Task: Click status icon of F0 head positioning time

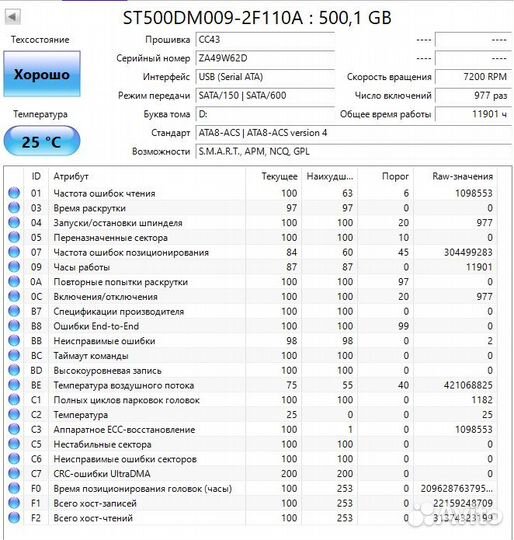Action: coord(14,488)
